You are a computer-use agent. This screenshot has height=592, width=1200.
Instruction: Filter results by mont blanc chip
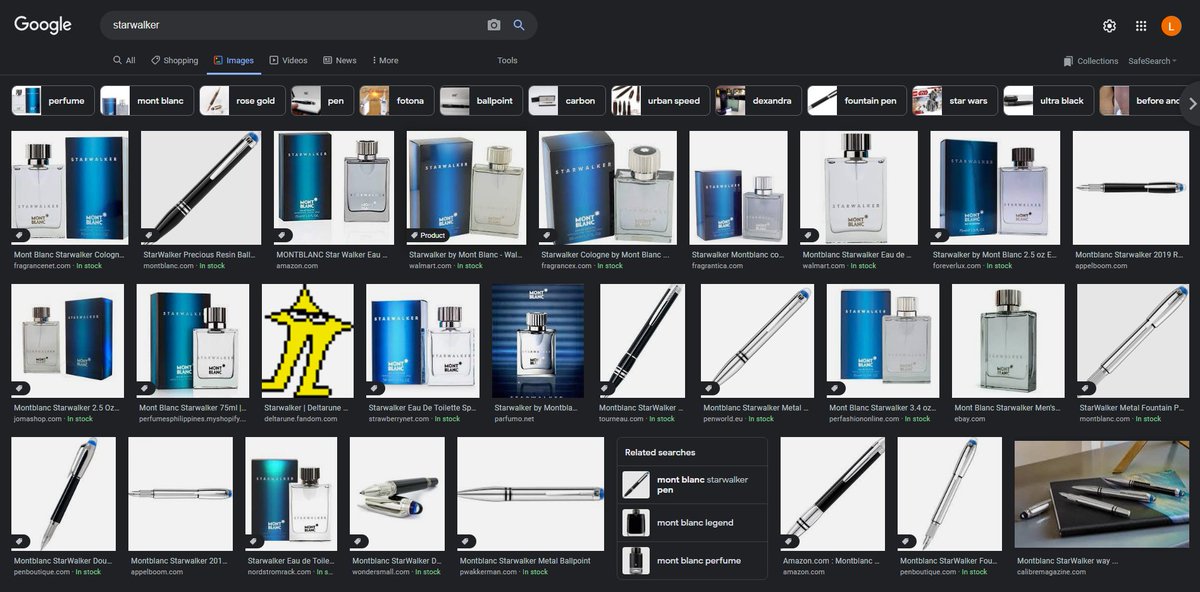[145, 101]
